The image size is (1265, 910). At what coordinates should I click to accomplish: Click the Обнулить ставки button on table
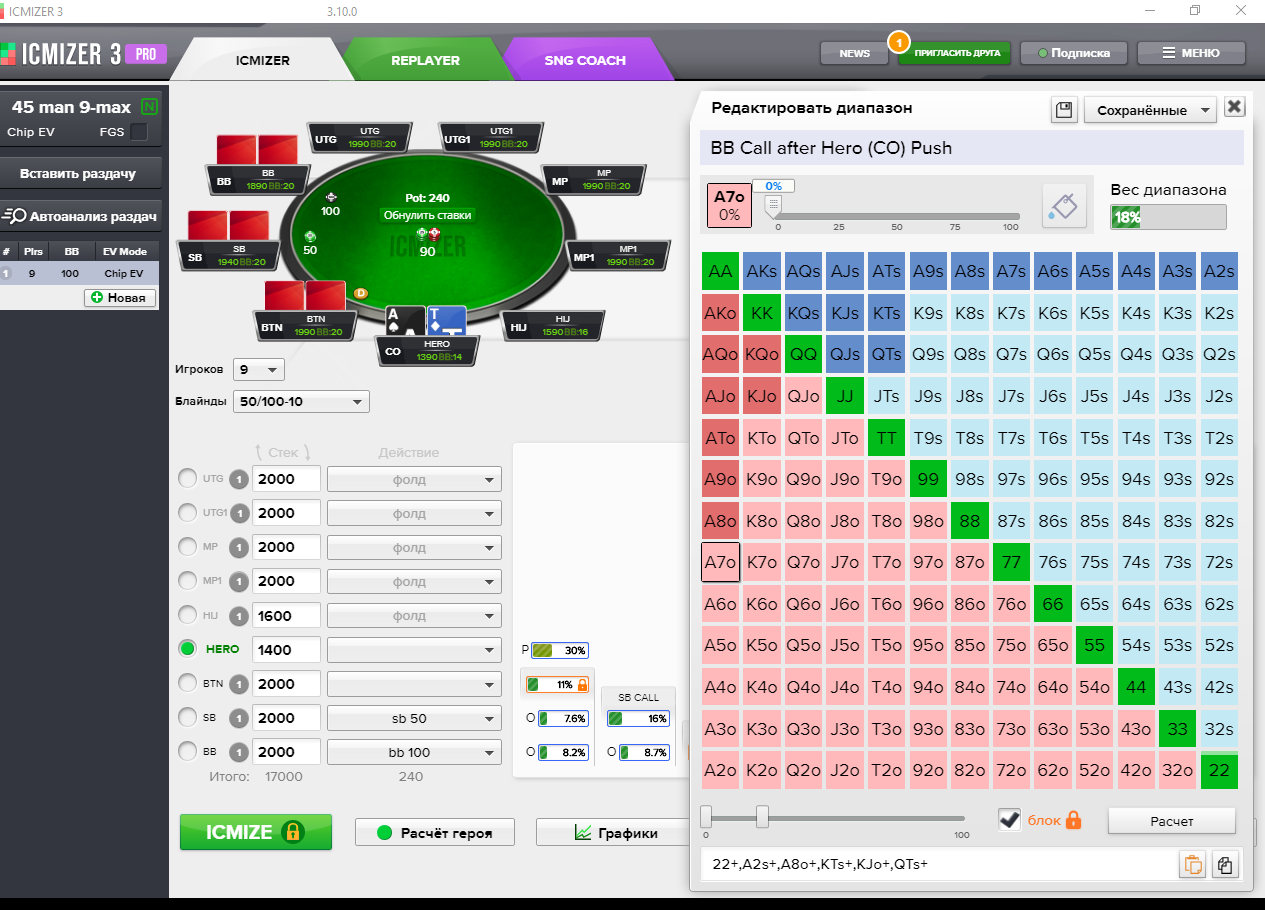click(x=427, y=215)
